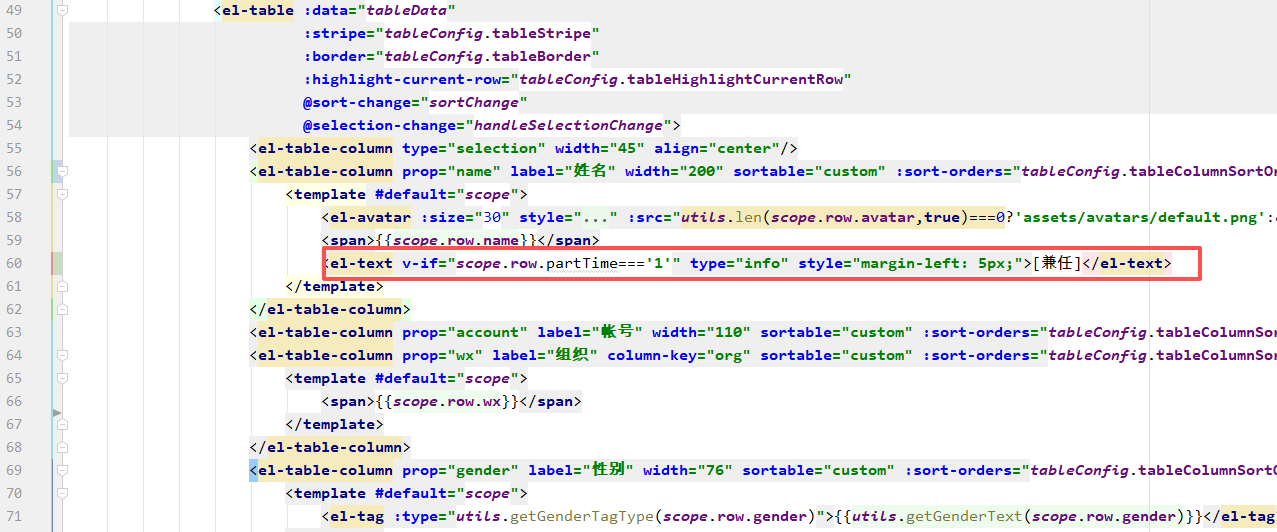Fold the template block starting at line 57

[x=62, y=195]
